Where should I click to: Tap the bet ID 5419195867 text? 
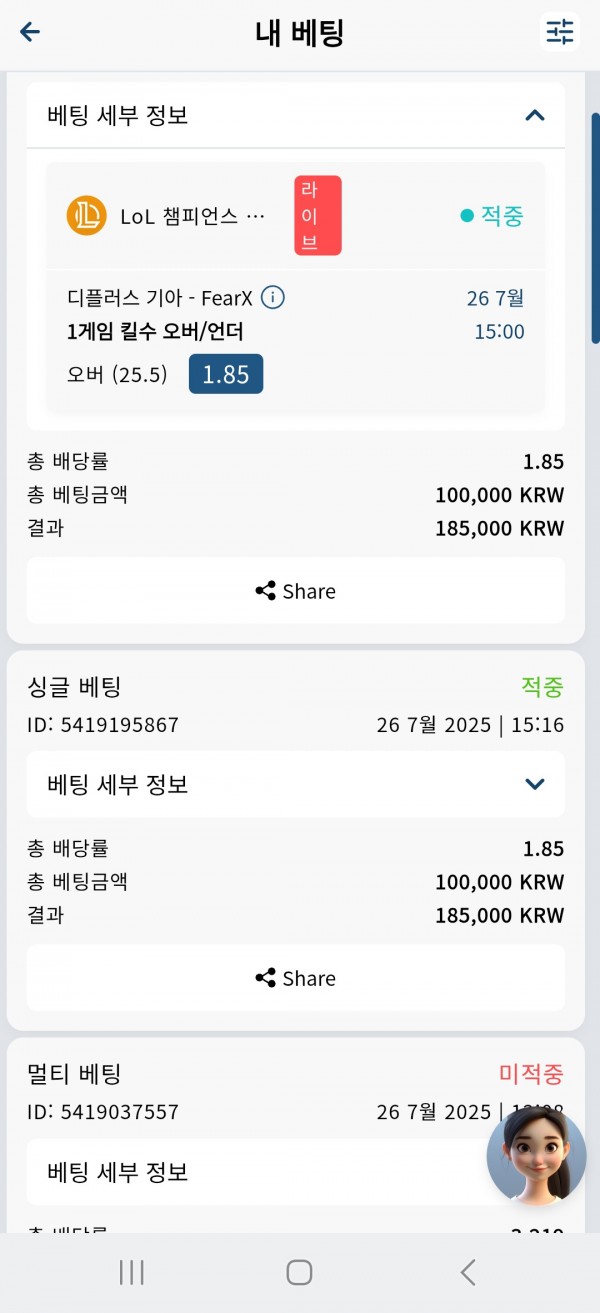[103, 724]
